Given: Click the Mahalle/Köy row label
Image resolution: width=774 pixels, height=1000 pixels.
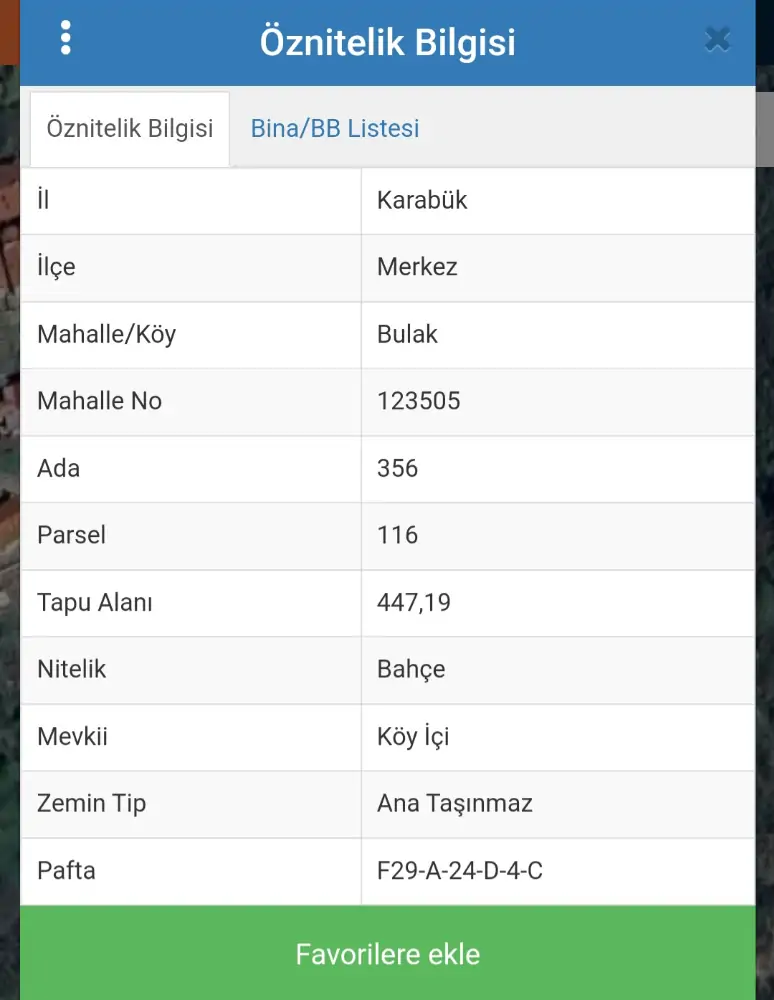Looking at the screenshot, I should pos(106,334).
